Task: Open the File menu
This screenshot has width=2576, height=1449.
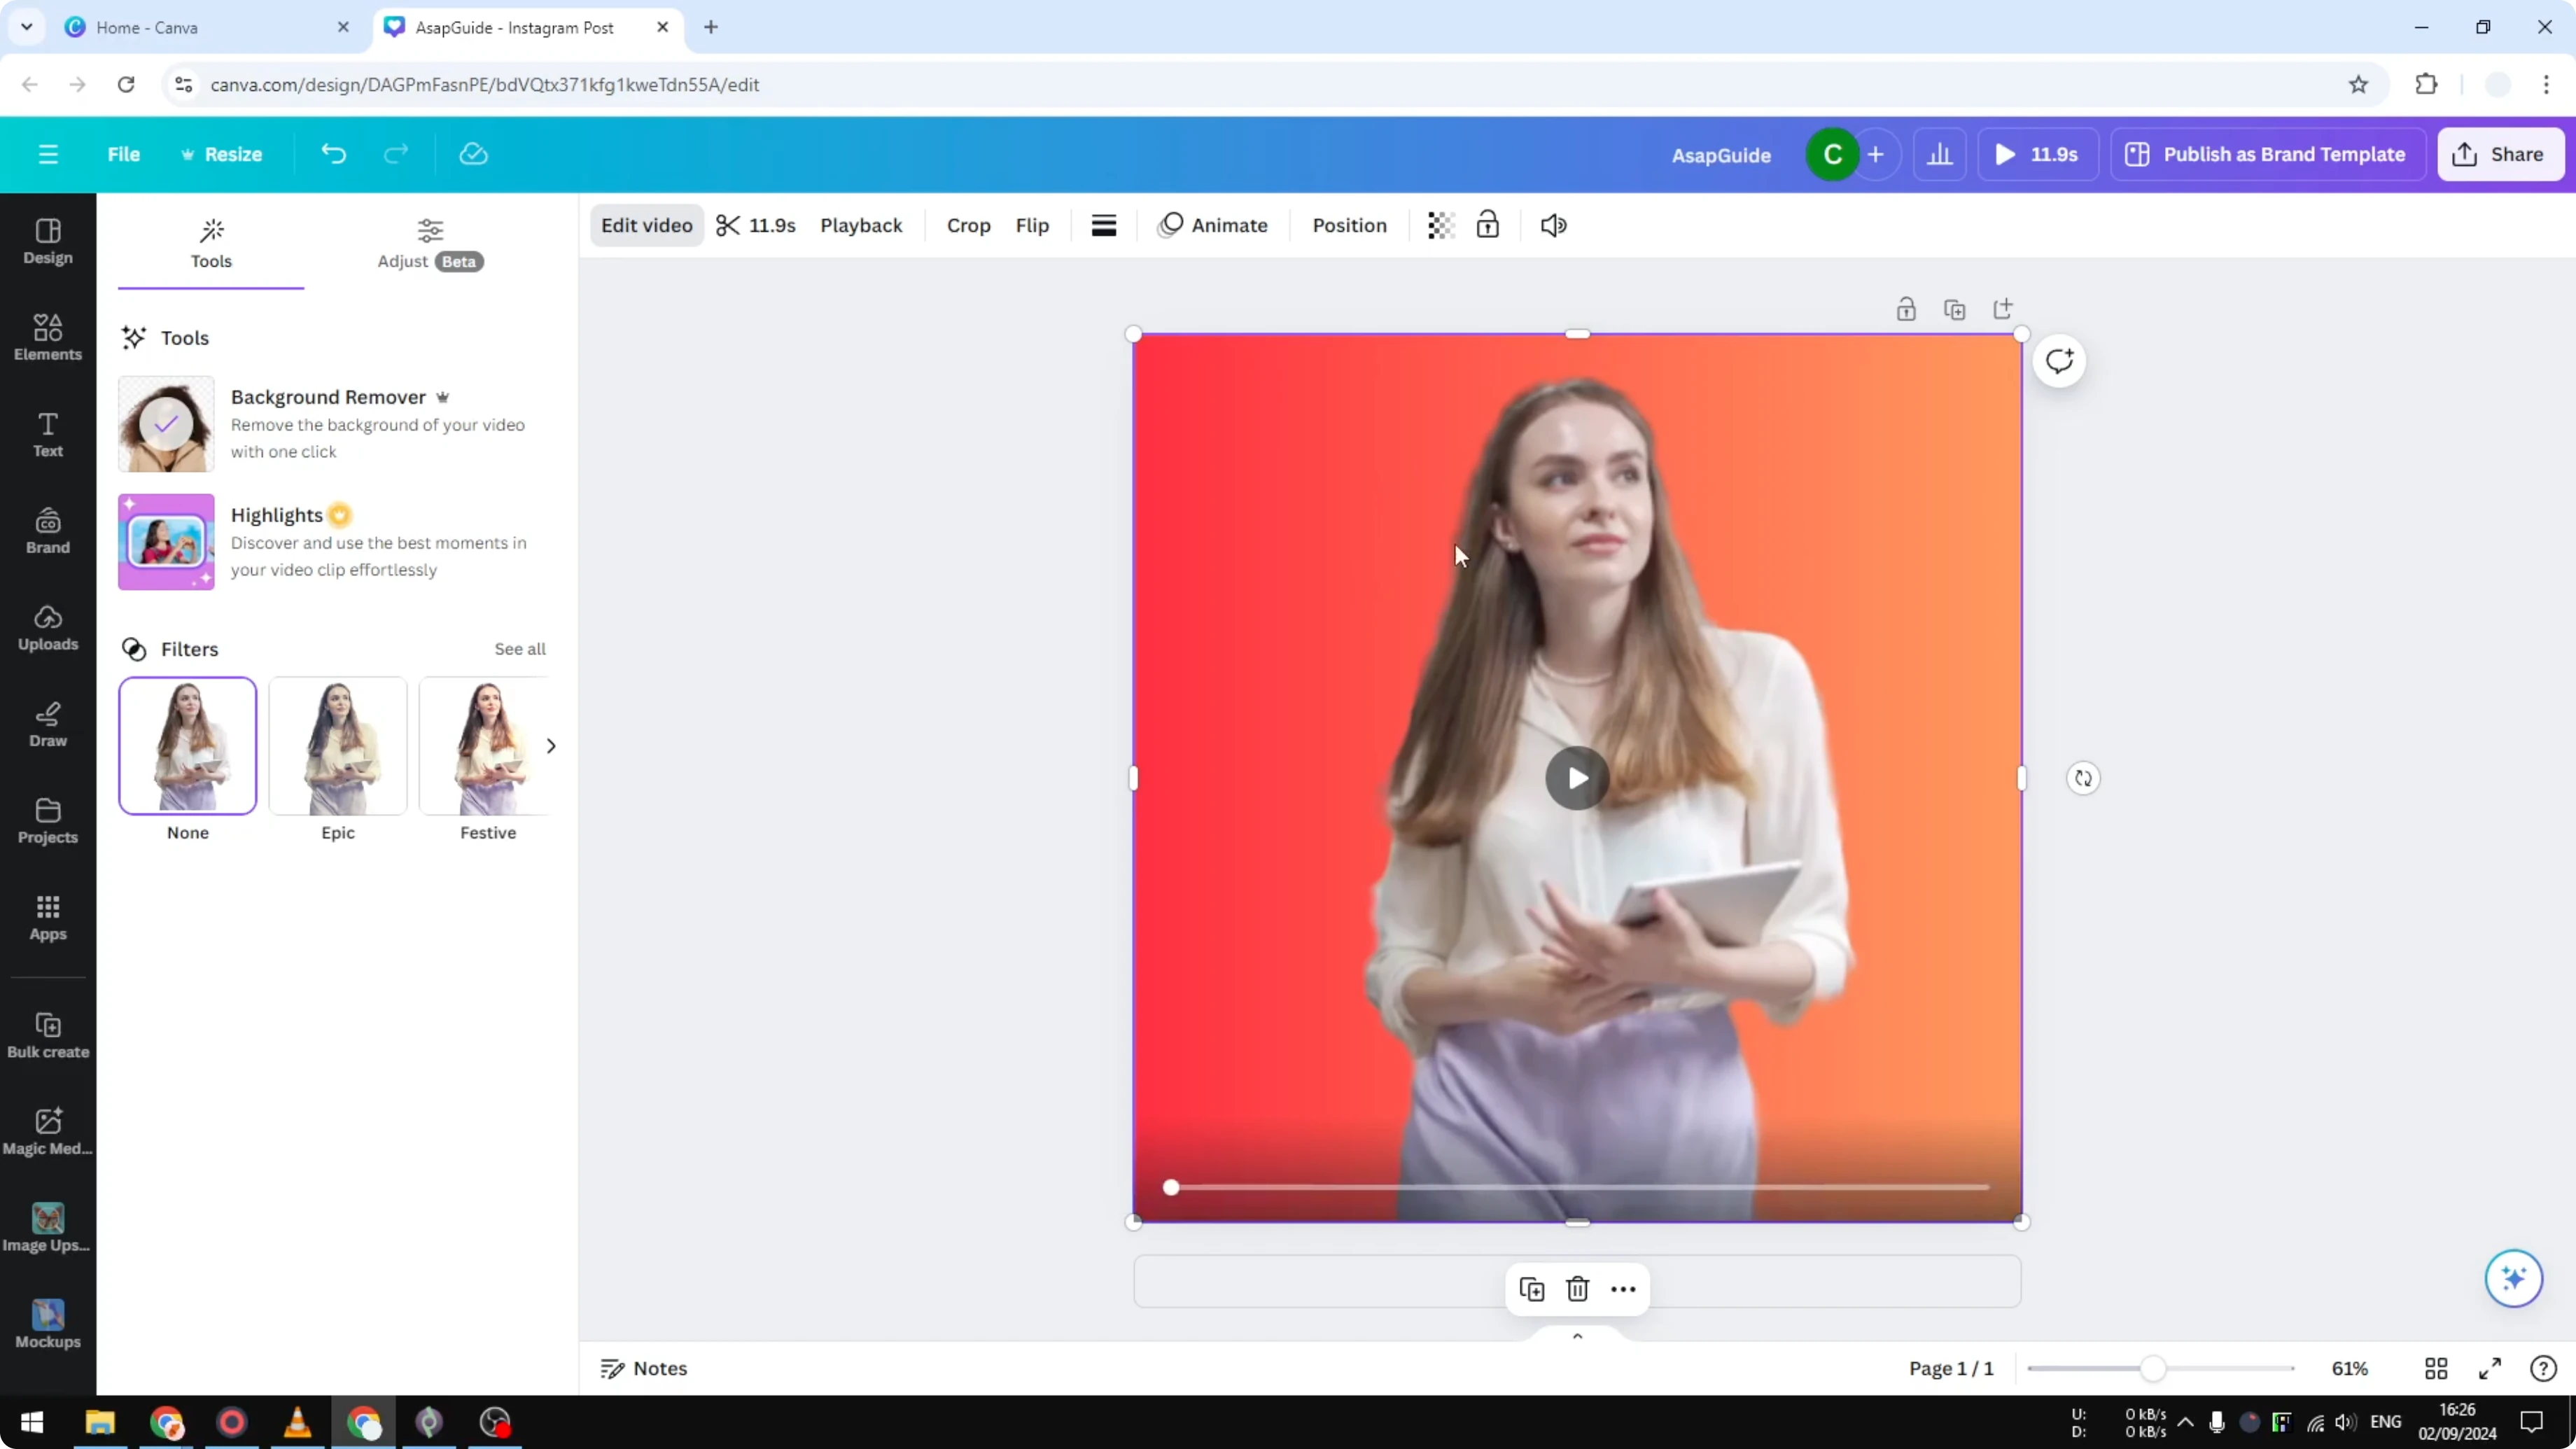Action: tap(124, 154)
